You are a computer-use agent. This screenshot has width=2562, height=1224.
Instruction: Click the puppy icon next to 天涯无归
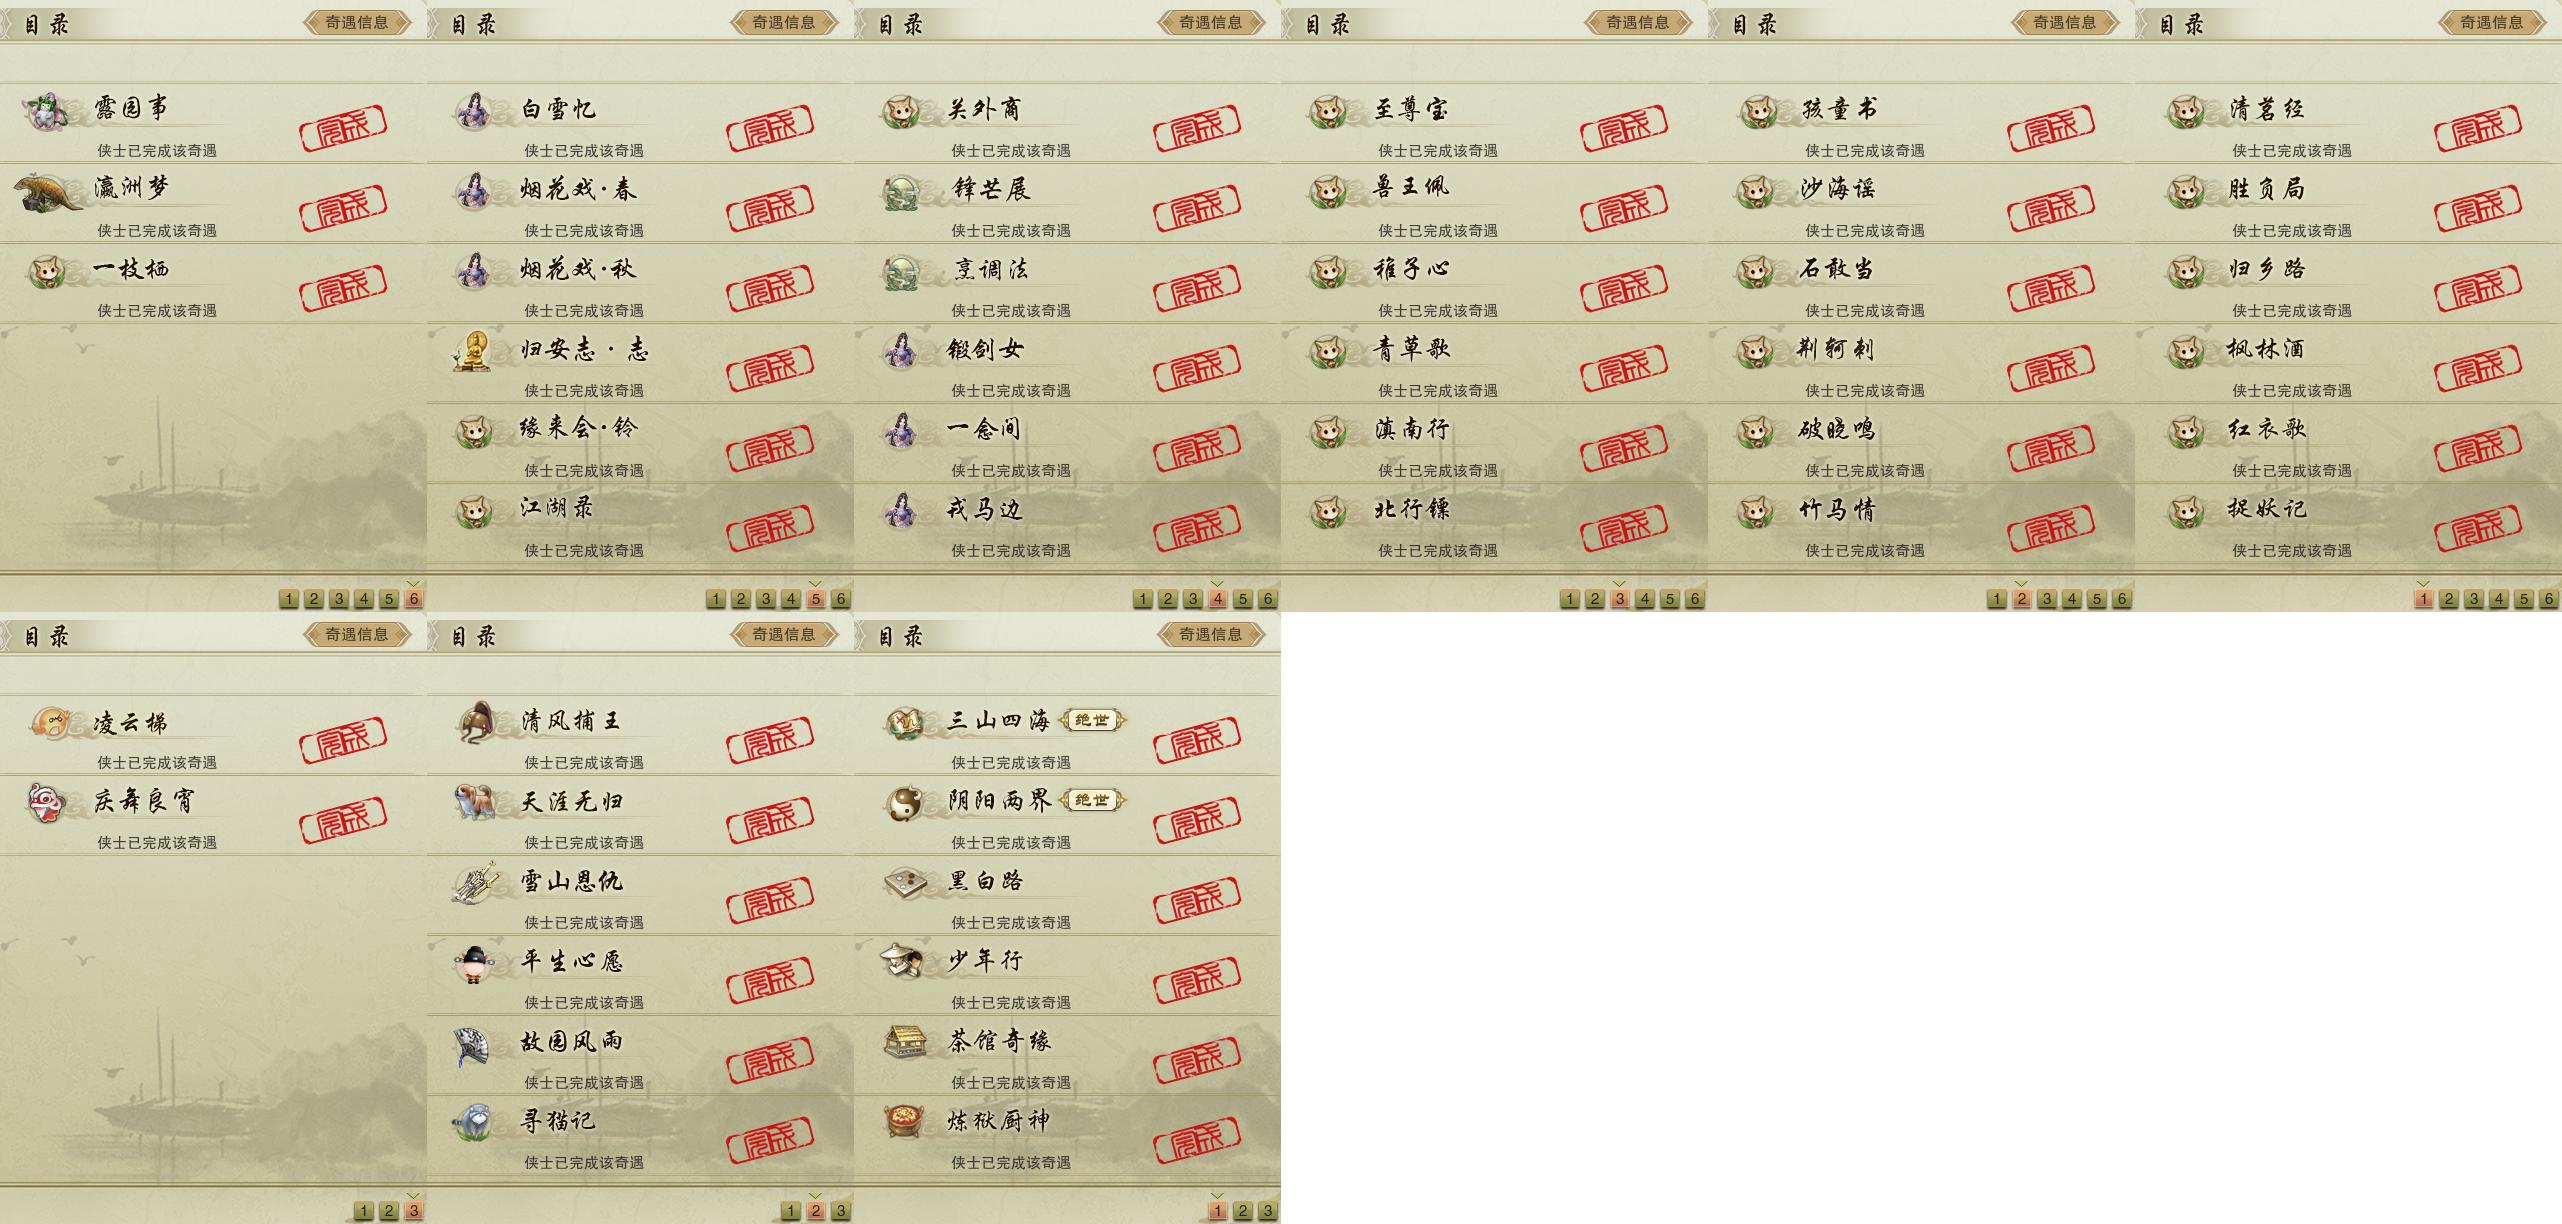coord(474,802)
